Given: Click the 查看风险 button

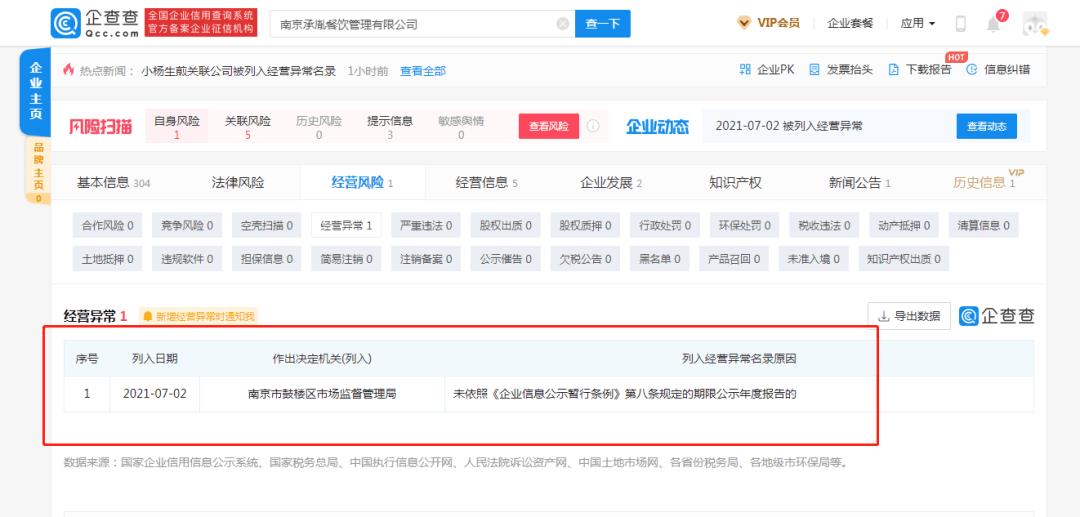Looking at the screenshot, I should click(549, 127).
